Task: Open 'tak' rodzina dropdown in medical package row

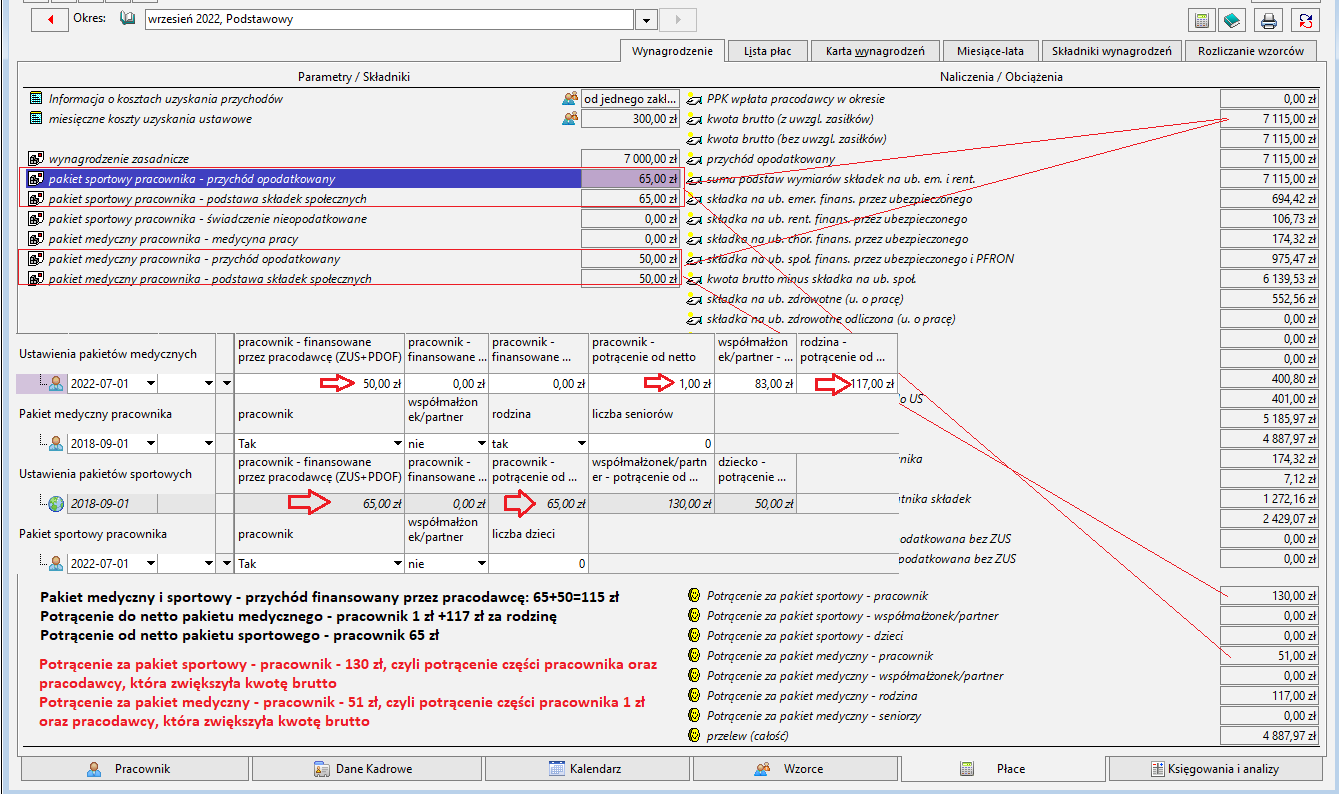Action: click(x=581, y=443)
